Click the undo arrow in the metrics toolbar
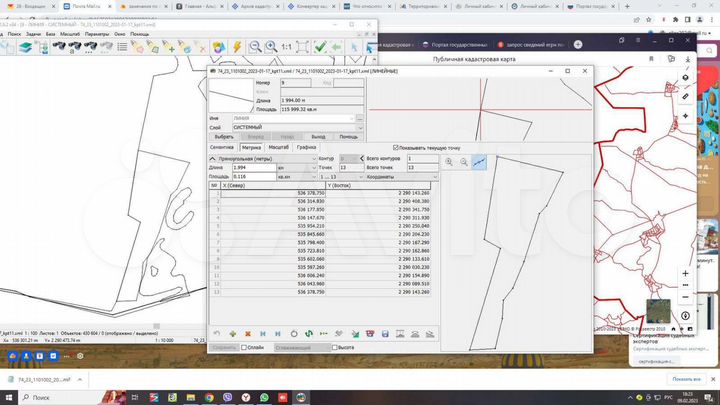Viewport: 720px width, 405px height. pyautogui.click(x=217, y=334)
